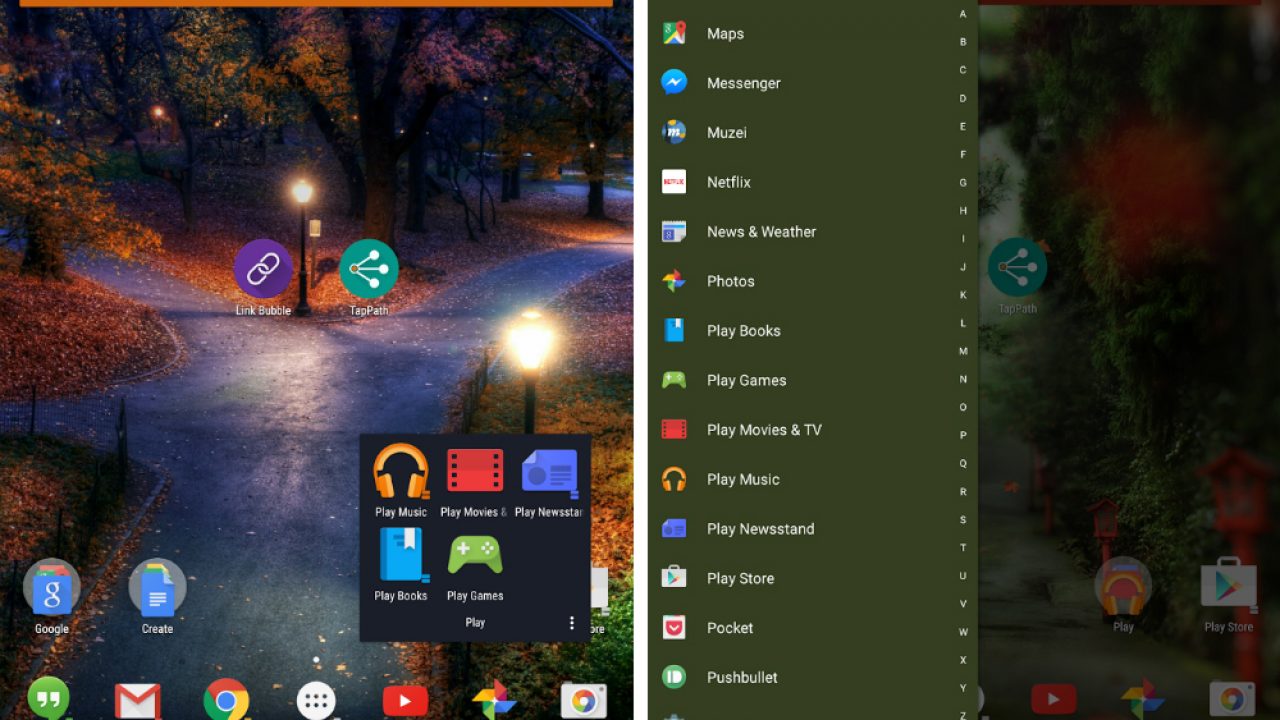The height and width of the screenshot is (720, 1280).
Task: Open Play Newsstand in the Play folder
Action: pyautogui.click(x=548, y=472)
